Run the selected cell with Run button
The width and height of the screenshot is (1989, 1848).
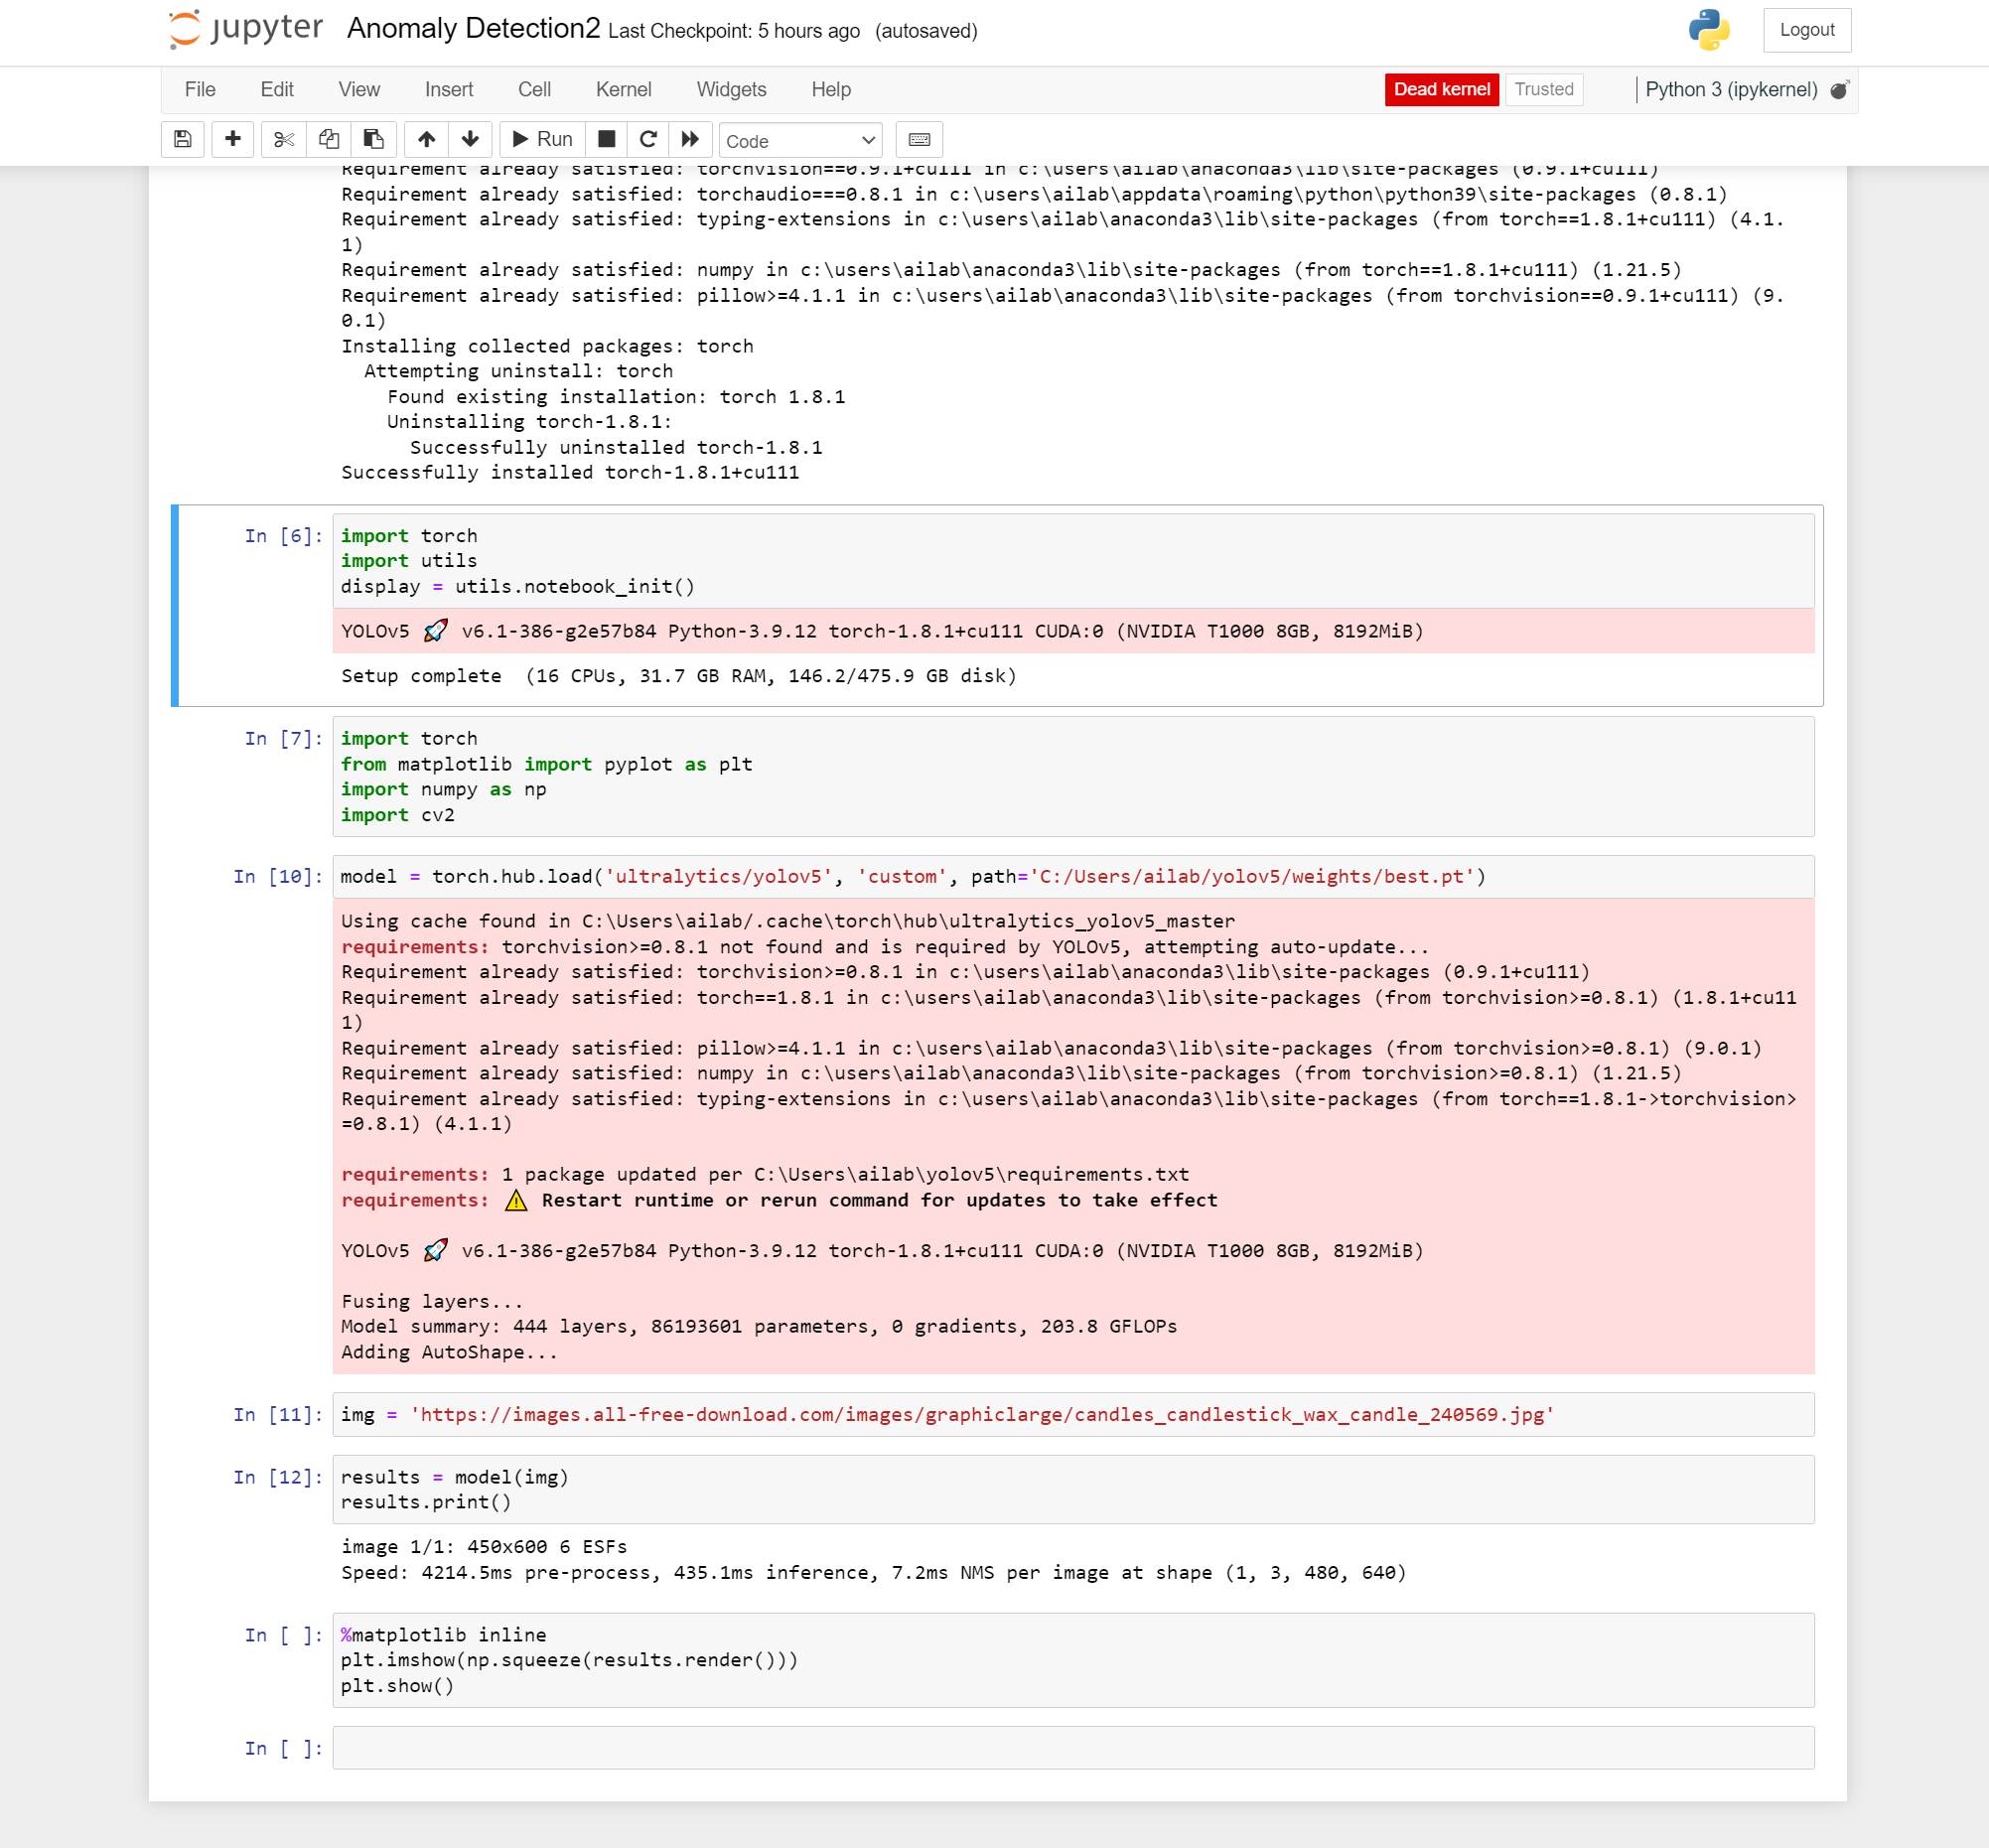(x=541, y=139)
